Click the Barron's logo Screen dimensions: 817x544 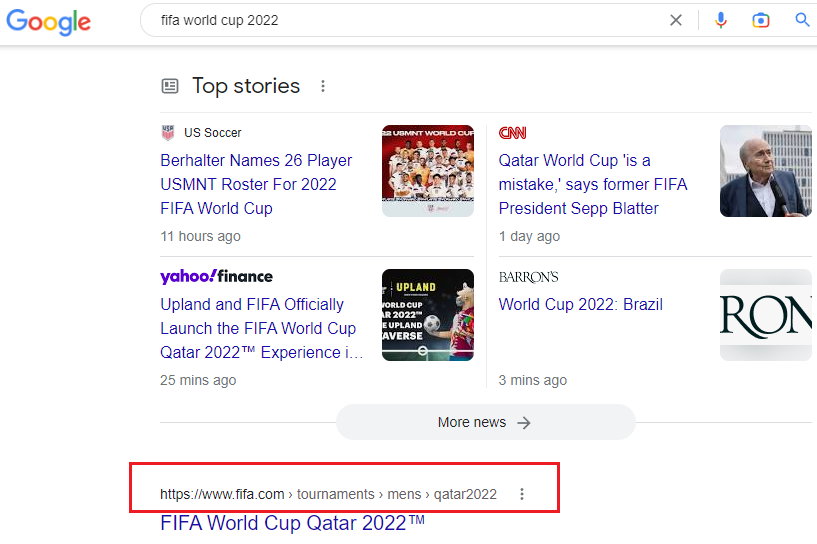pos(528,277)
